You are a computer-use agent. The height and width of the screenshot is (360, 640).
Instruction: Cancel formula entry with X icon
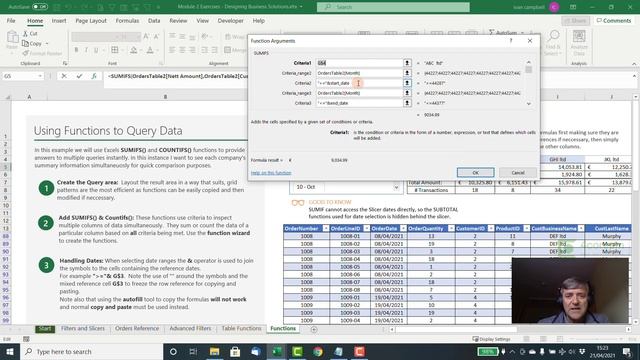click(64, 76)
